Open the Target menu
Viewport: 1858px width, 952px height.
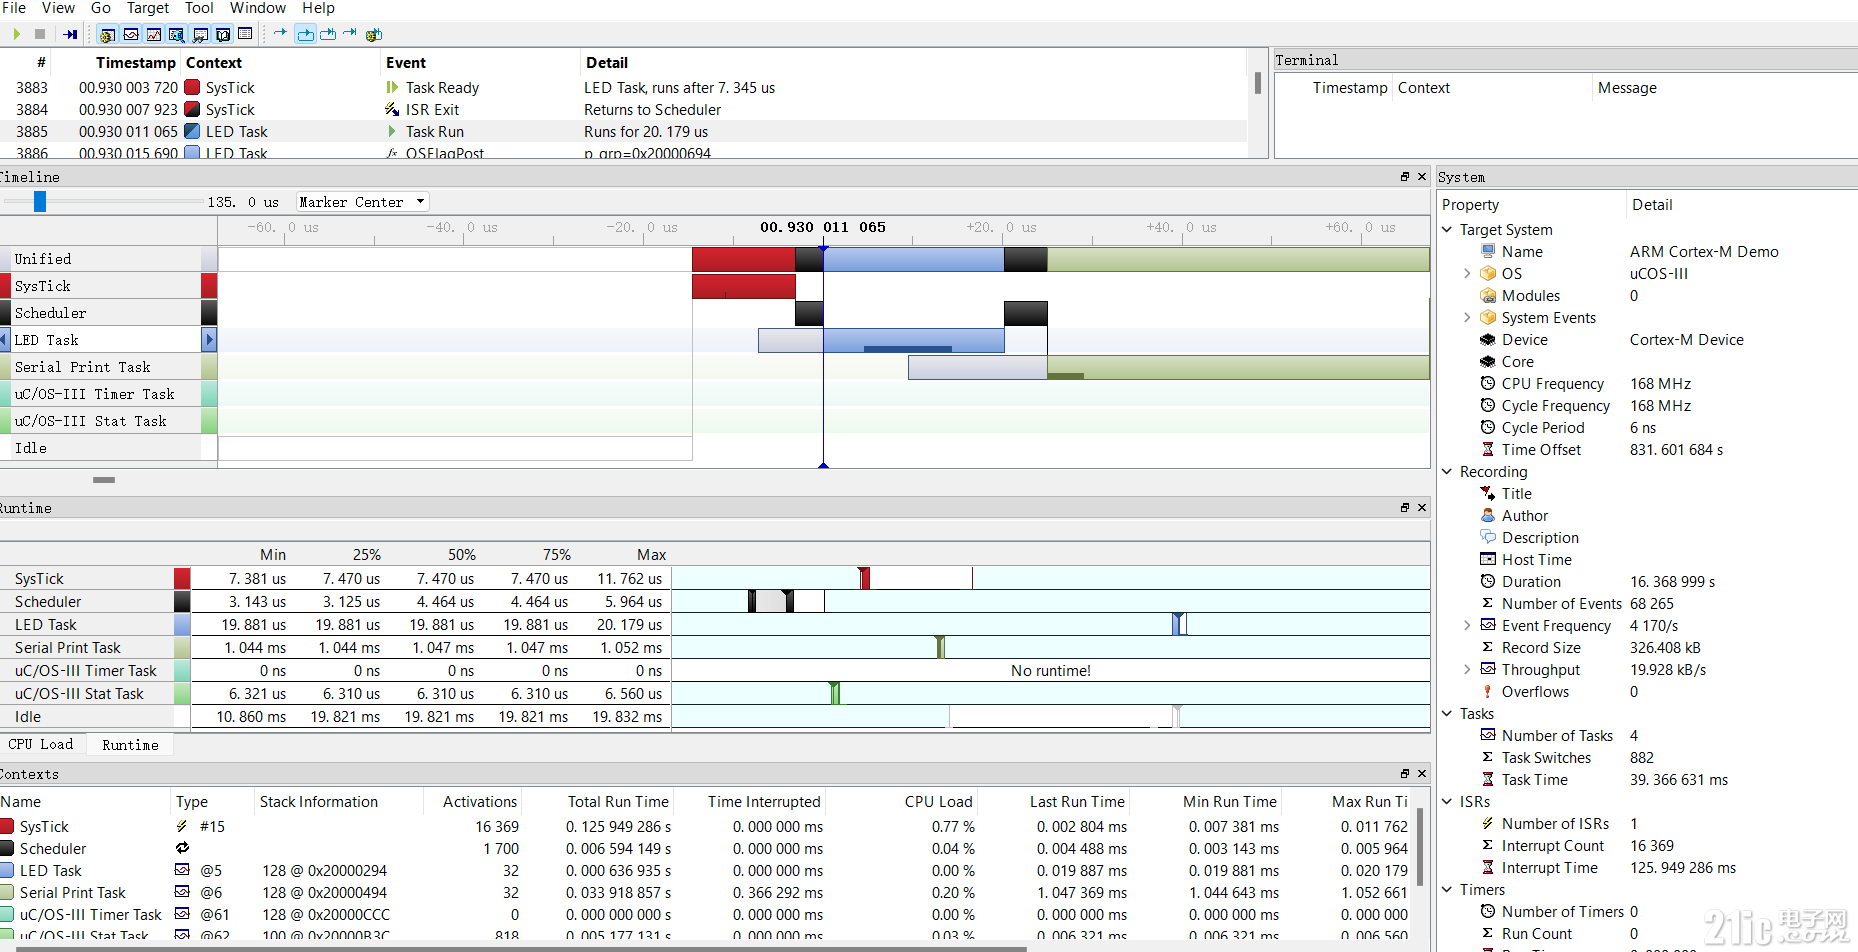[x=148, y=8]
